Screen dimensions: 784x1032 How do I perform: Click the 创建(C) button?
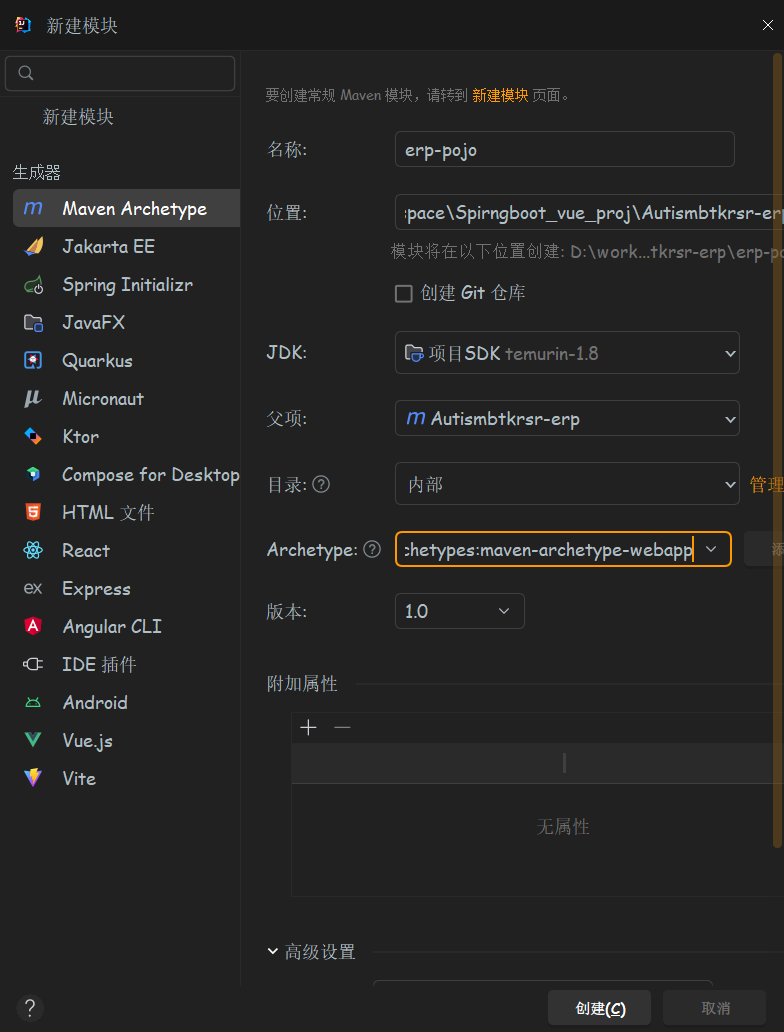pyautogui.click(x=600, y=1008)
